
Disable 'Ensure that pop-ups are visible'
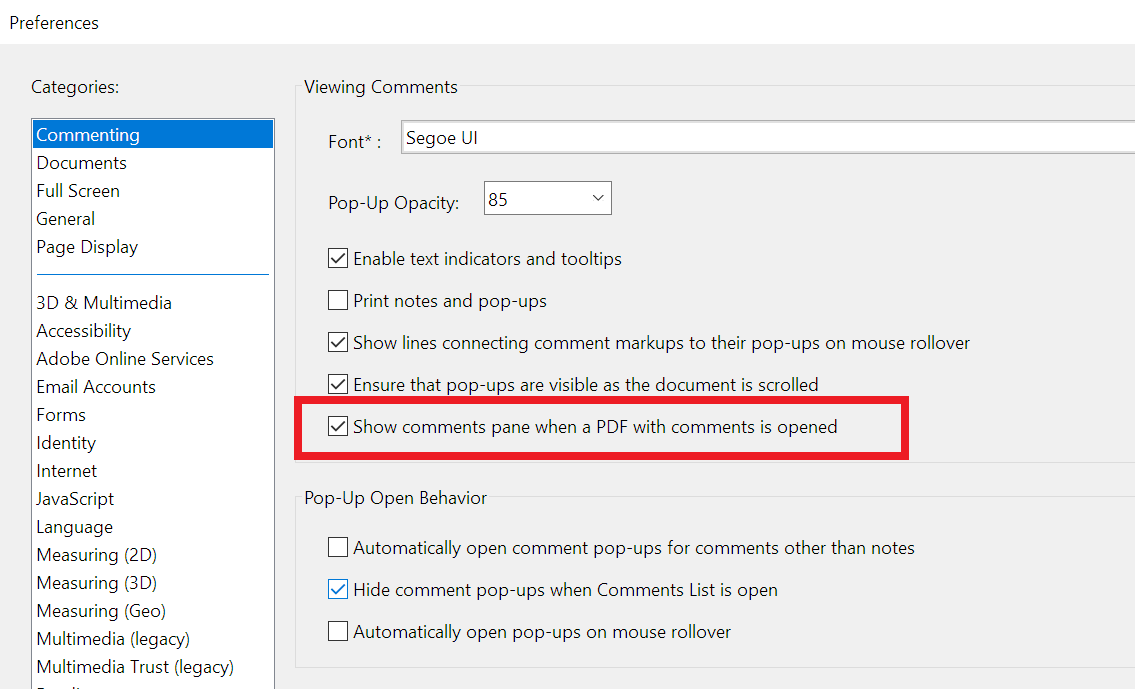tap(338, 384)
